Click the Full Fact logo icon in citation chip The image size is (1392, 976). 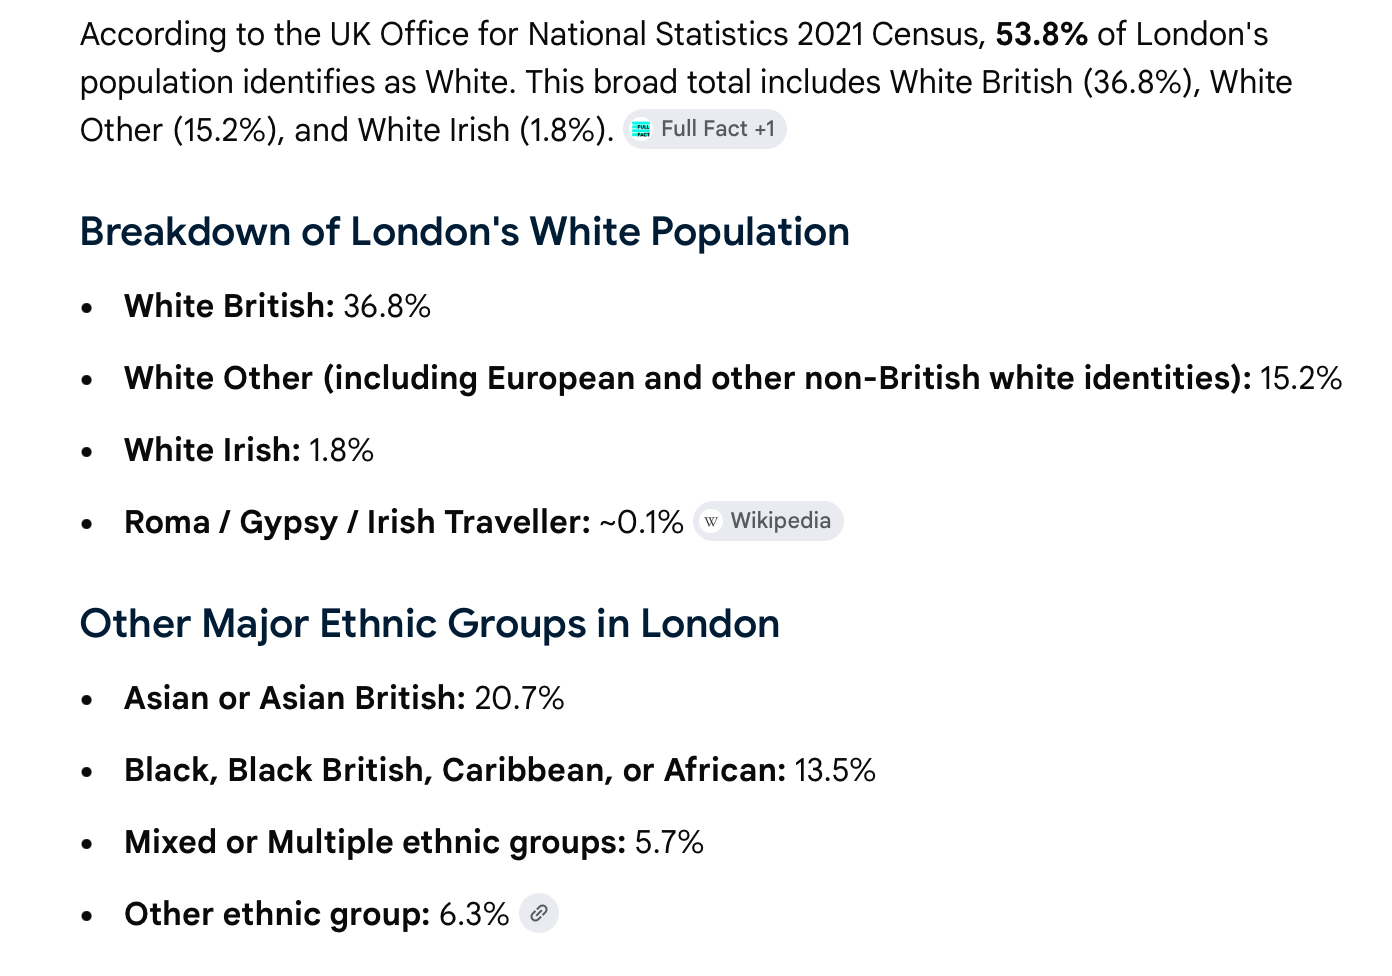642,129
